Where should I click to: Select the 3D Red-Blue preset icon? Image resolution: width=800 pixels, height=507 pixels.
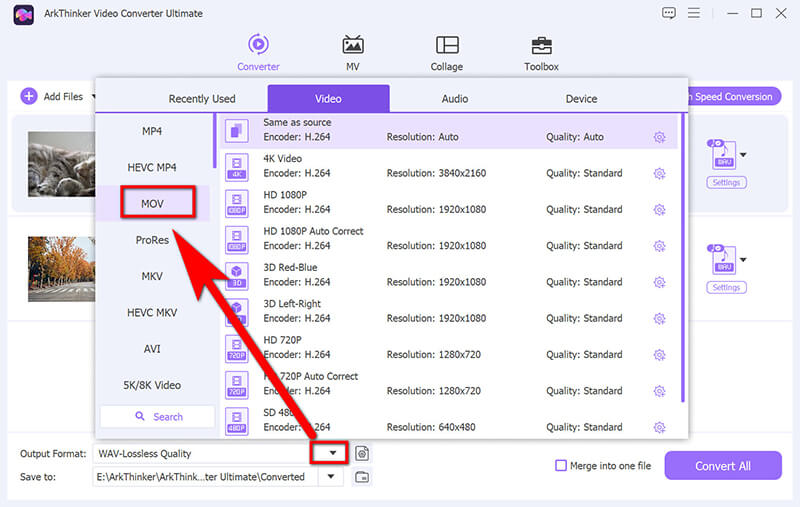(x=237, y=276)
